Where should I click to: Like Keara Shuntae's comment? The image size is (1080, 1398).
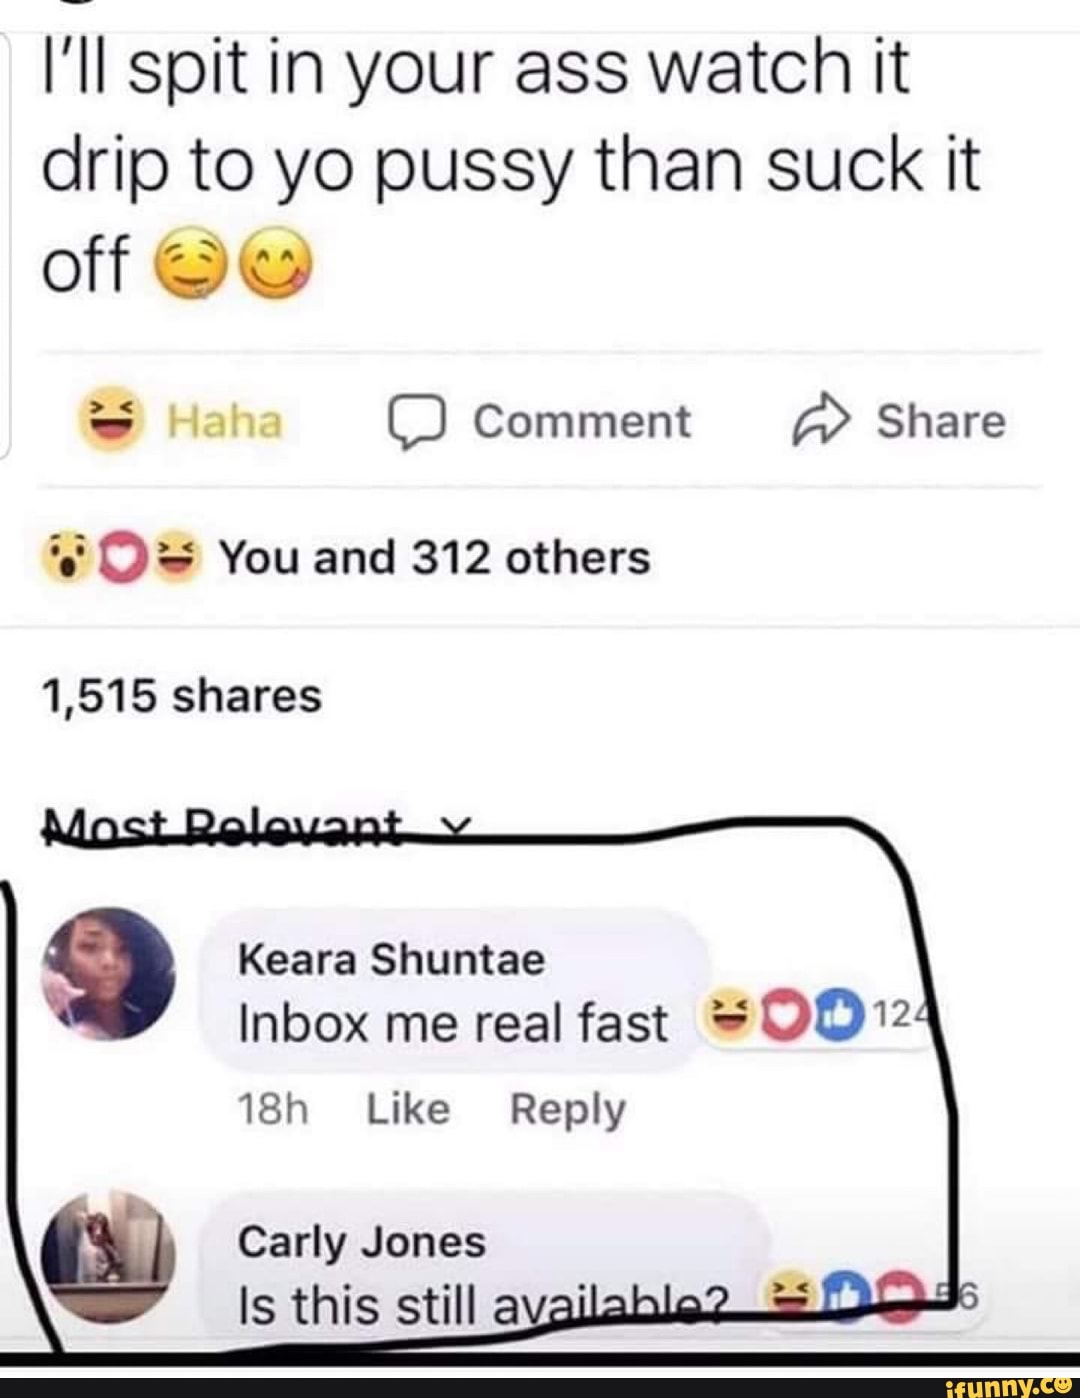(x=408, y=1110)
